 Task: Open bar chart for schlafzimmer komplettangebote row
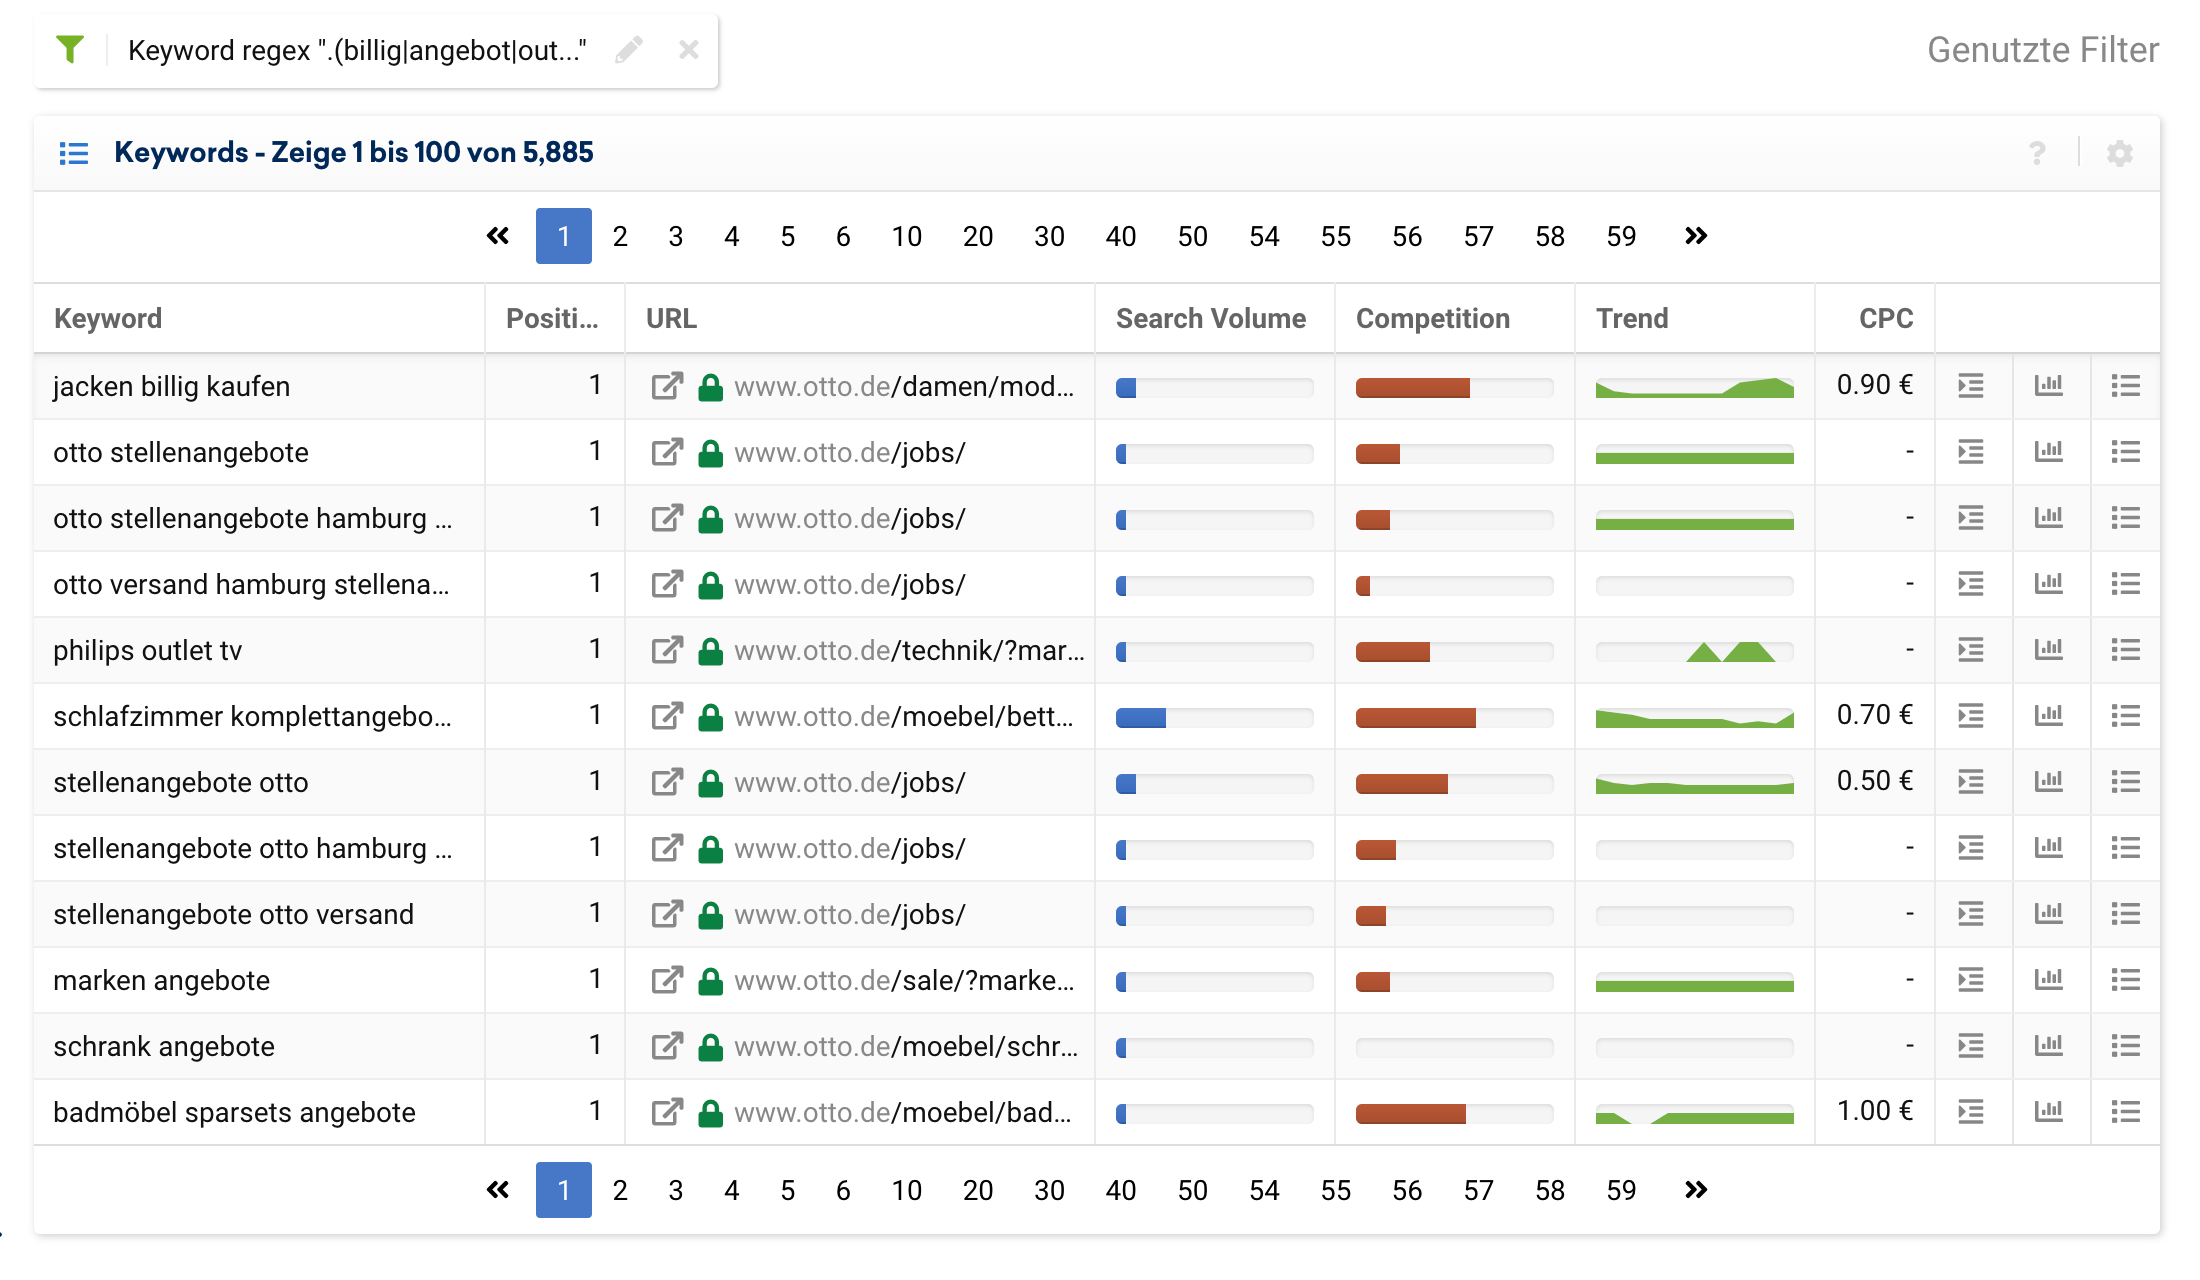coord(2048,715)
